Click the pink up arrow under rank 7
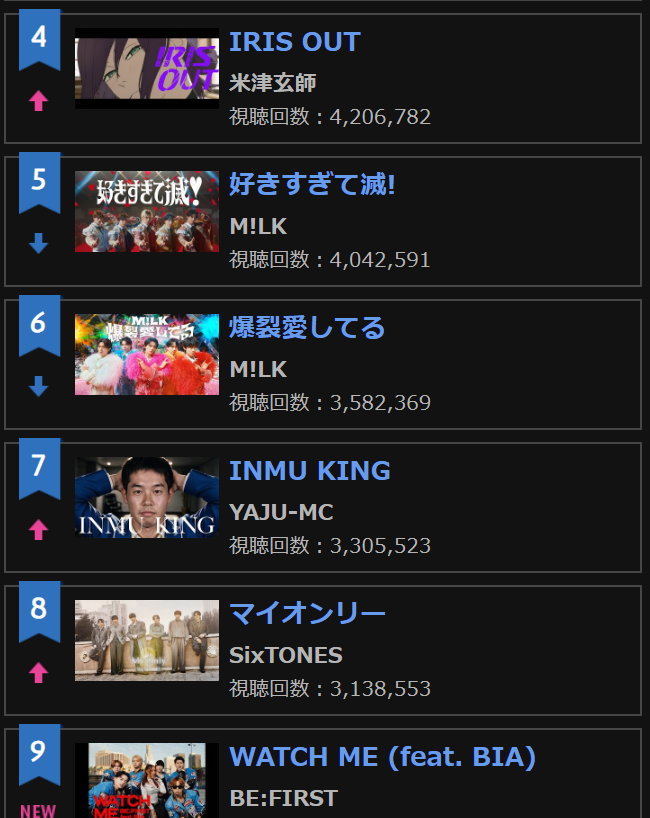Image resolution: width=650 pixels, height=818 pixels. [39, 530]
